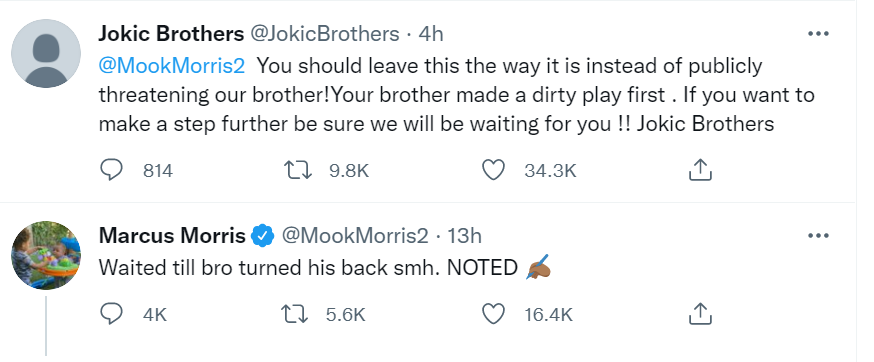View Jokic Brothers default avatar
Image resolution: width=874 pixels, height=362 pixels.
[x=46, y=53]
